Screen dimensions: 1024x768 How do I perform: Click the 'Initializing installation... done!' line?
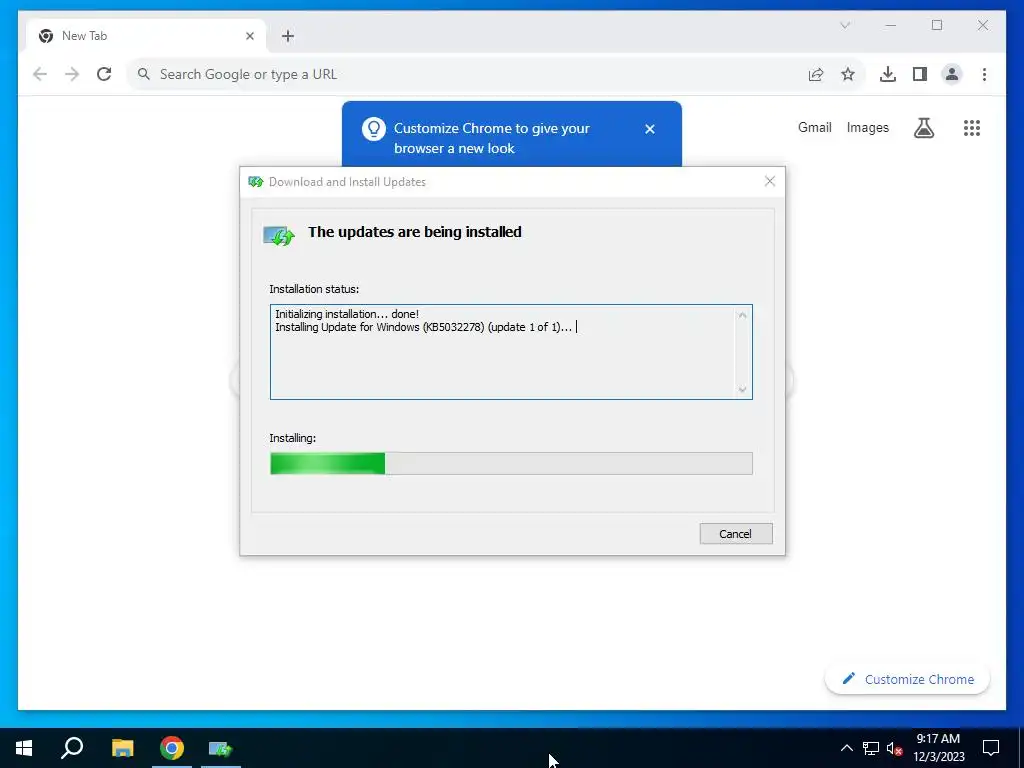coord(347,314)
